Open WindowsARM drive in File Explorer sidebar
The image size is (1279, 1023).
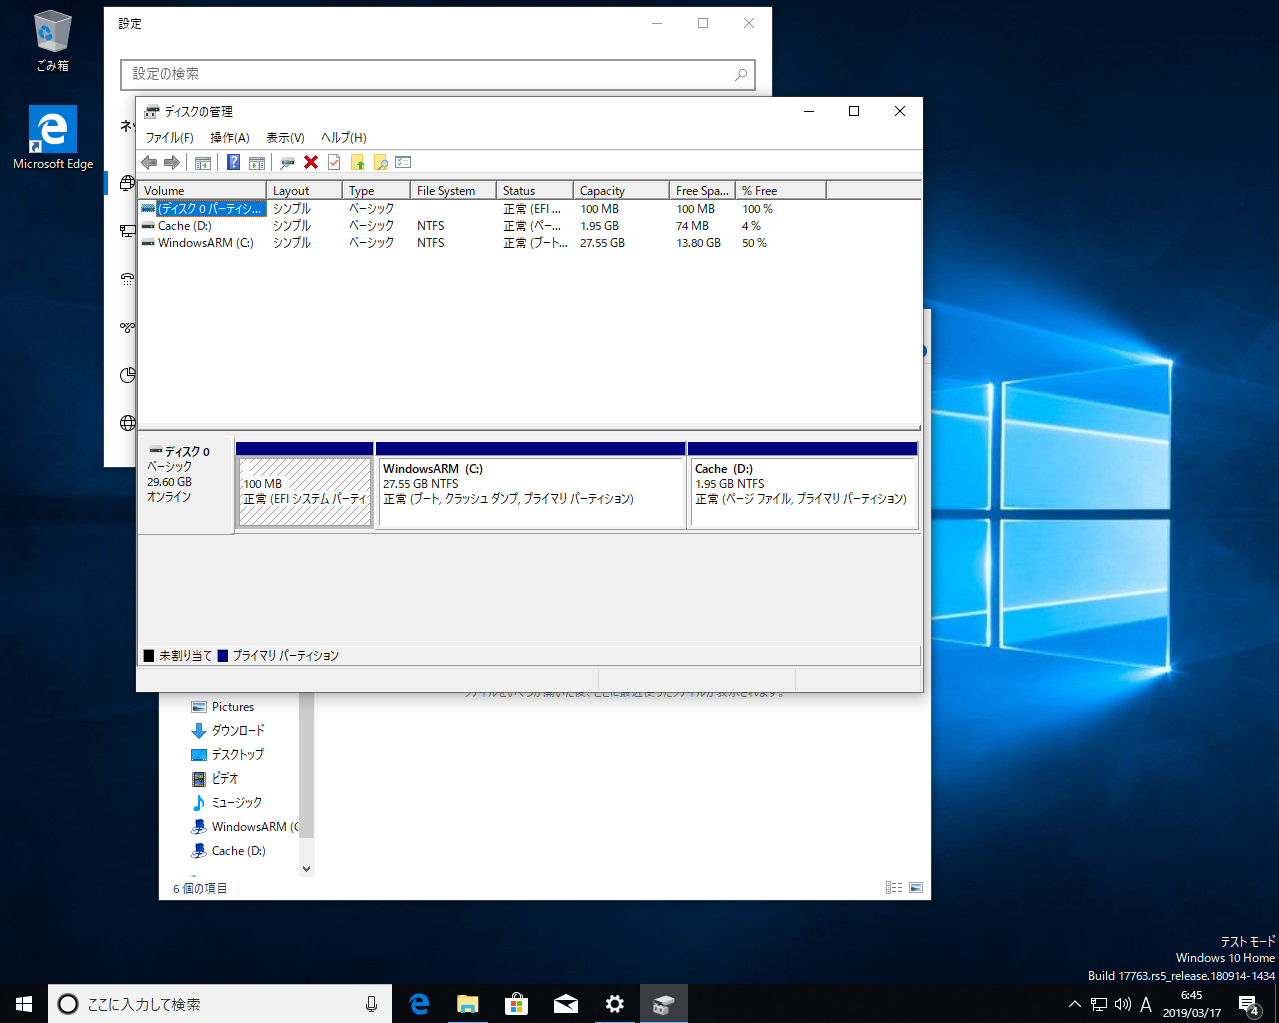pyautogui.click(x=244, y=827)
